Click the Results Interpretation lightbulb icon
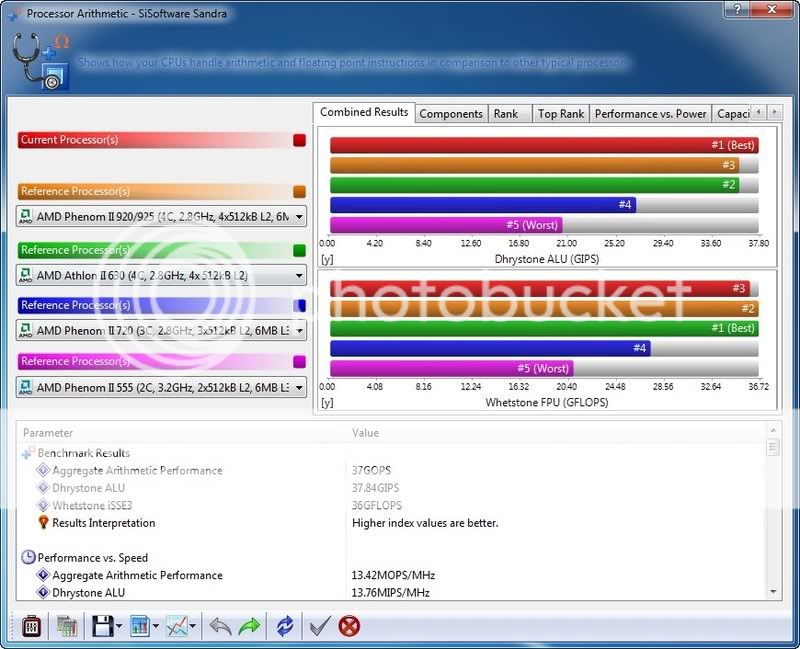The width and height of the screenshot is (800, 649). (x=43, y=522)
